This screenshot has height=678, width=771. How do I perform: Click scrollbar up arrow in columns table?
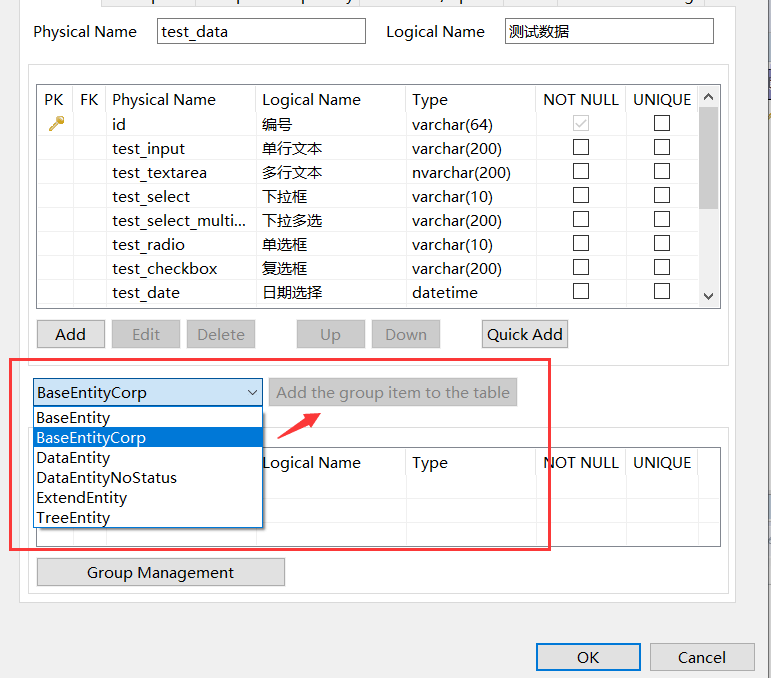[x=709, y=97]
